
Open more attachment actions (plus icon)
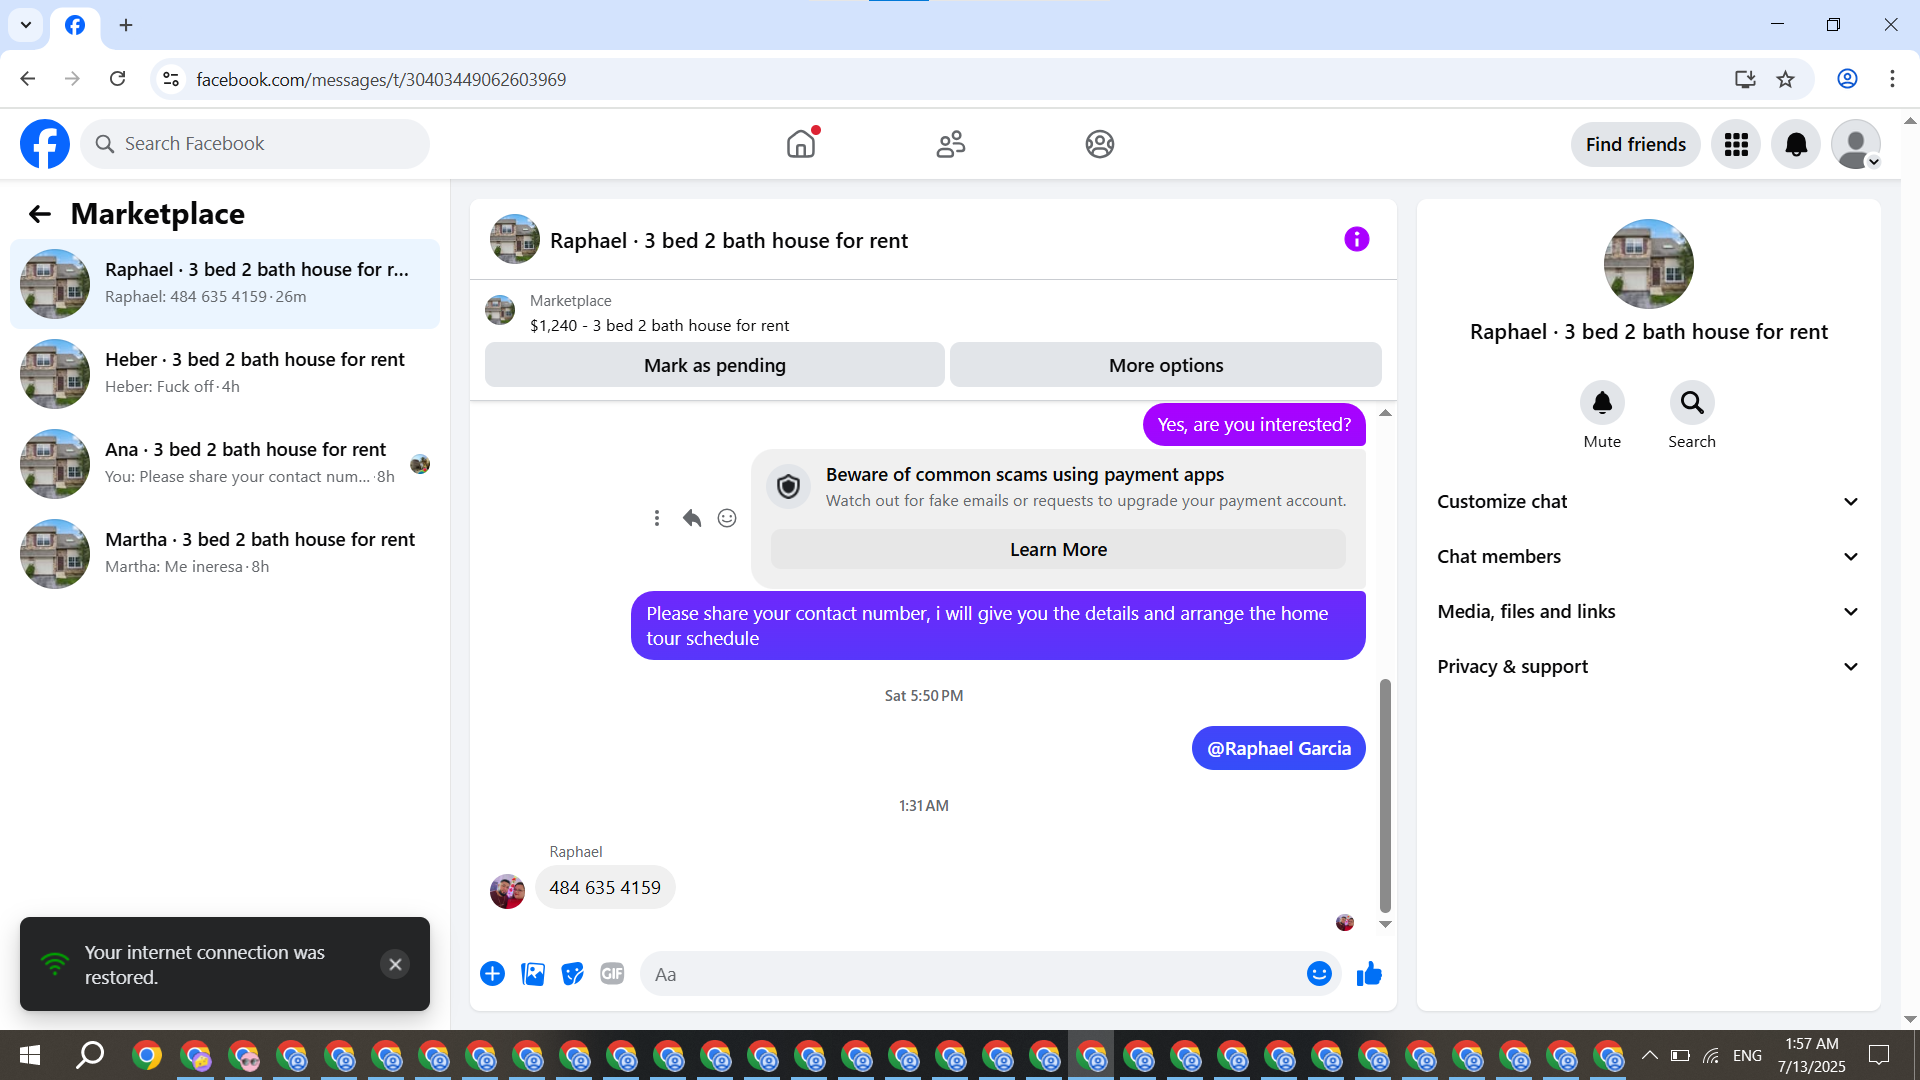(x=492, y=974)
